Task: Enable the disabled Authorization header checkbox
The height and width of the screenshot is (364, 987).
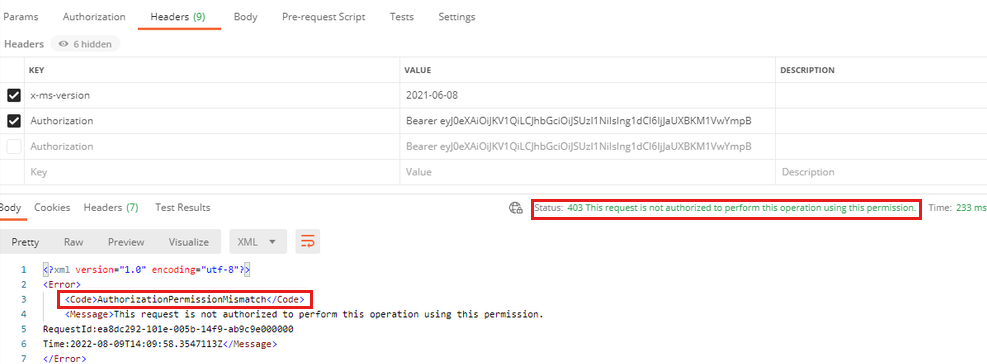Action: 14,146
